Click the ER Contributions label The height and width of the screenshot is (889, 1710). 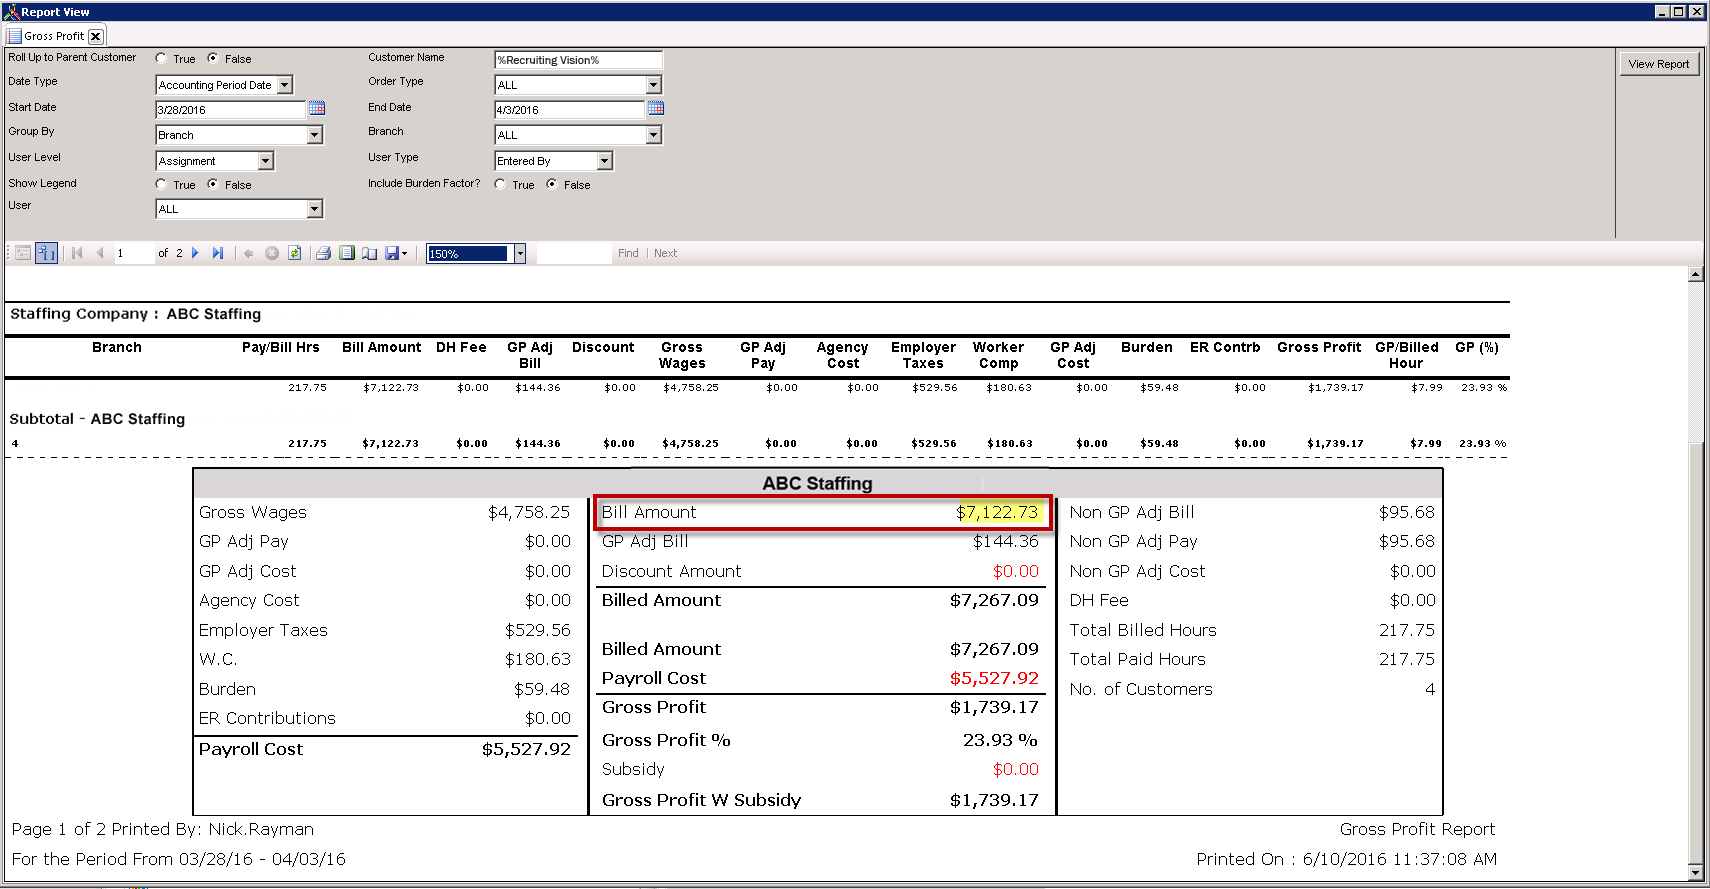(267, 718)
